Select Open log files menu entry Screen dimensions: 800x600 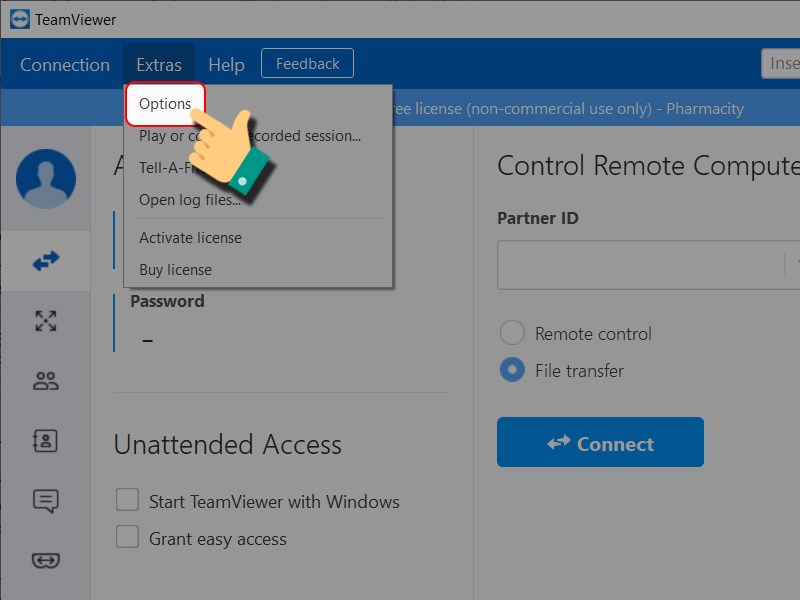pos(189,200)
